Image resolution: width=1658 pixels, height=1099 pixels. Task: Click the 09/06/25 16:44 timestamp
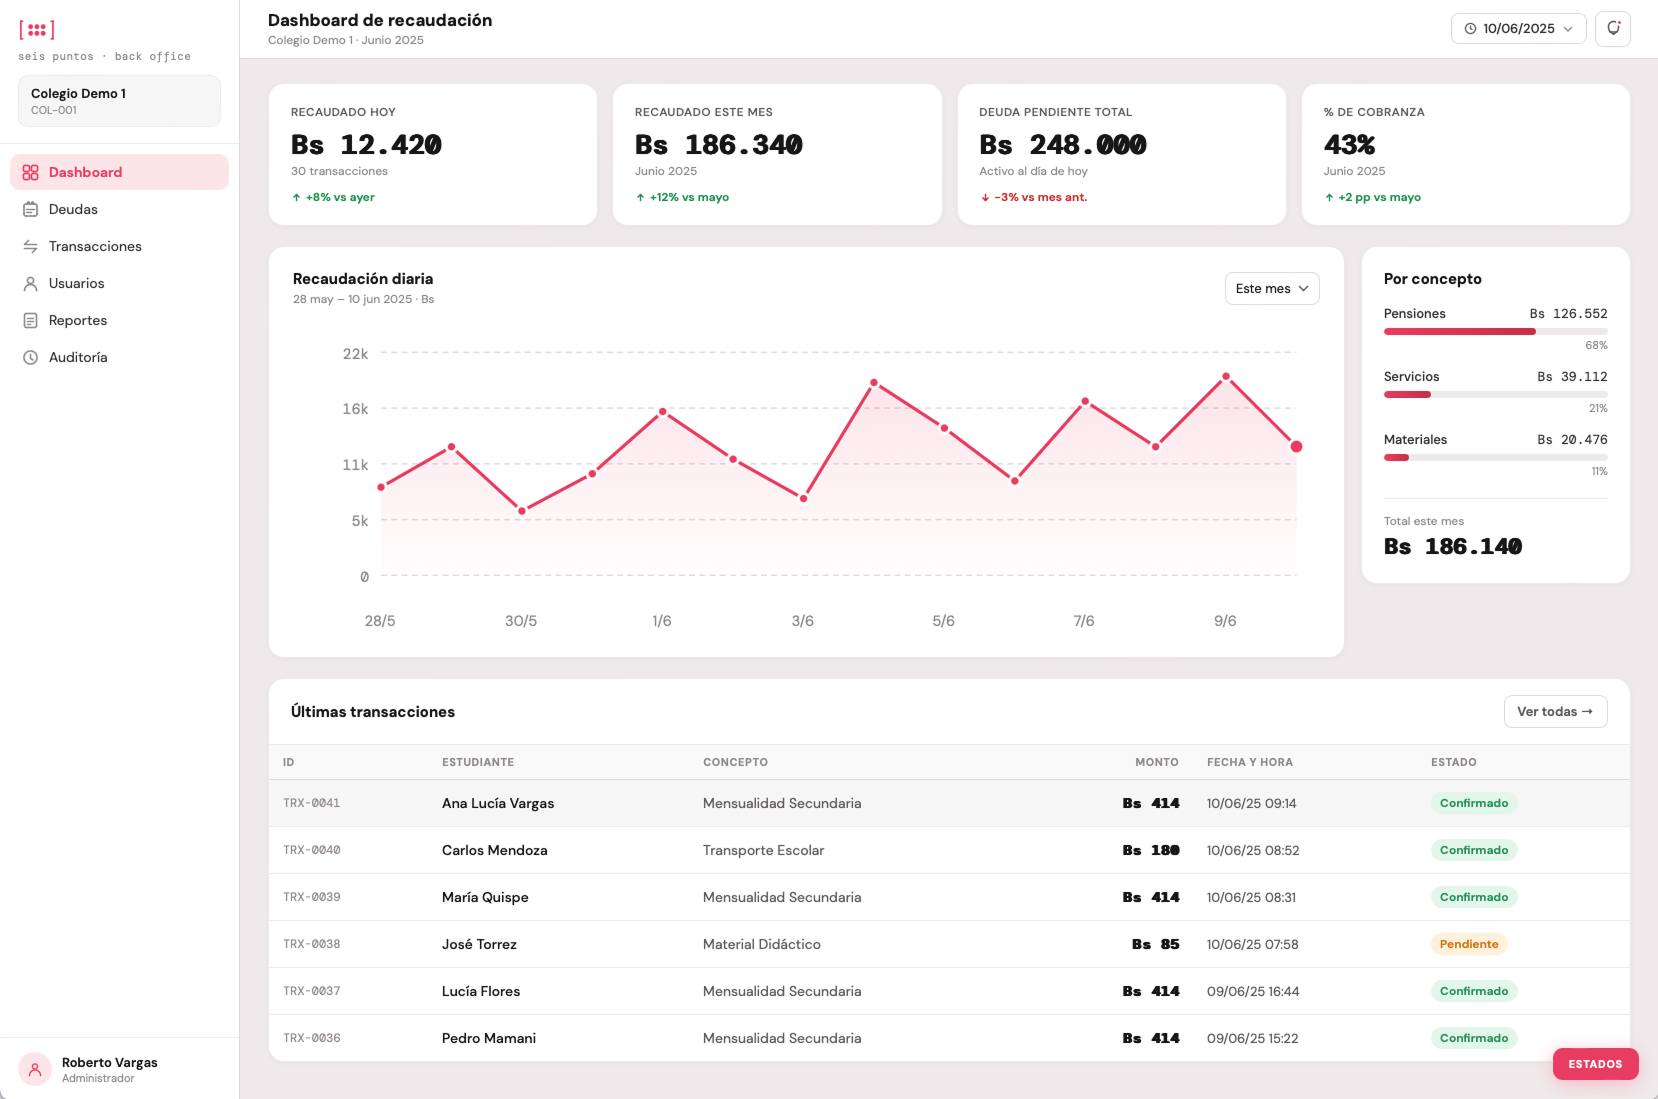coord(1253,991)
